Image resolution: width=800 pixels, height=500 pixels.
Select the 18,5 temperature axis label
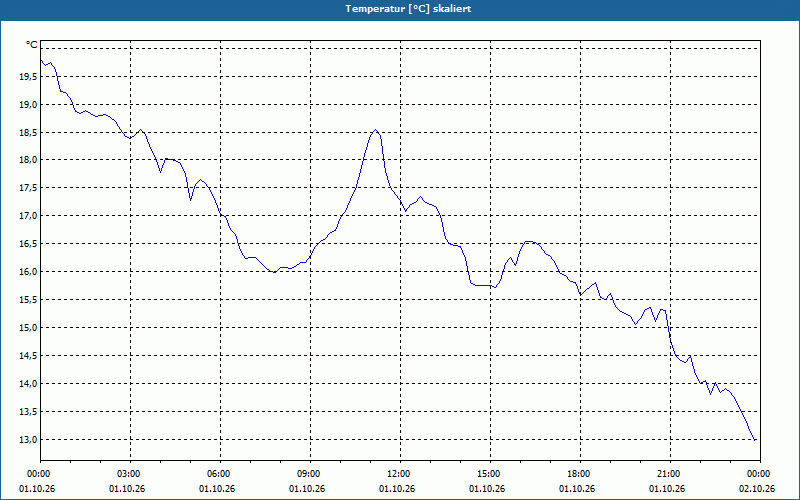[x=28, y=133]
